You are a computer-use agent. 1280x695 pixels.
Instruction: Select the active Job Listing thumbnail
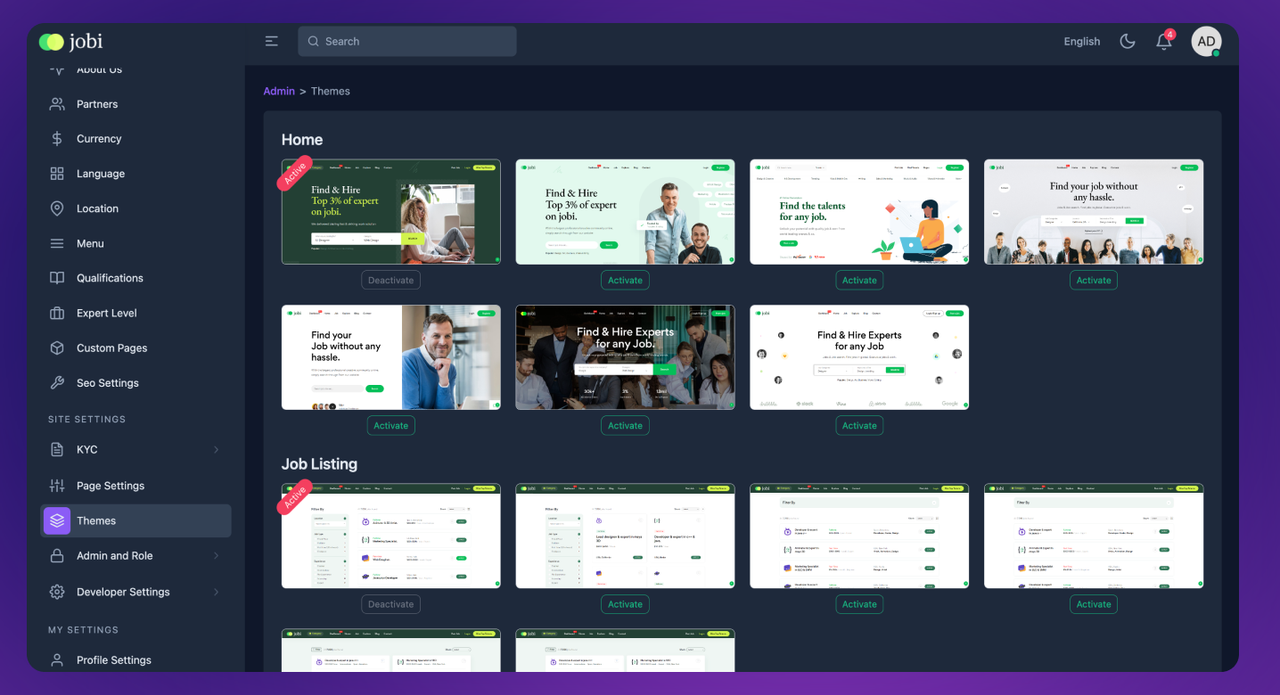pos(391,536)
